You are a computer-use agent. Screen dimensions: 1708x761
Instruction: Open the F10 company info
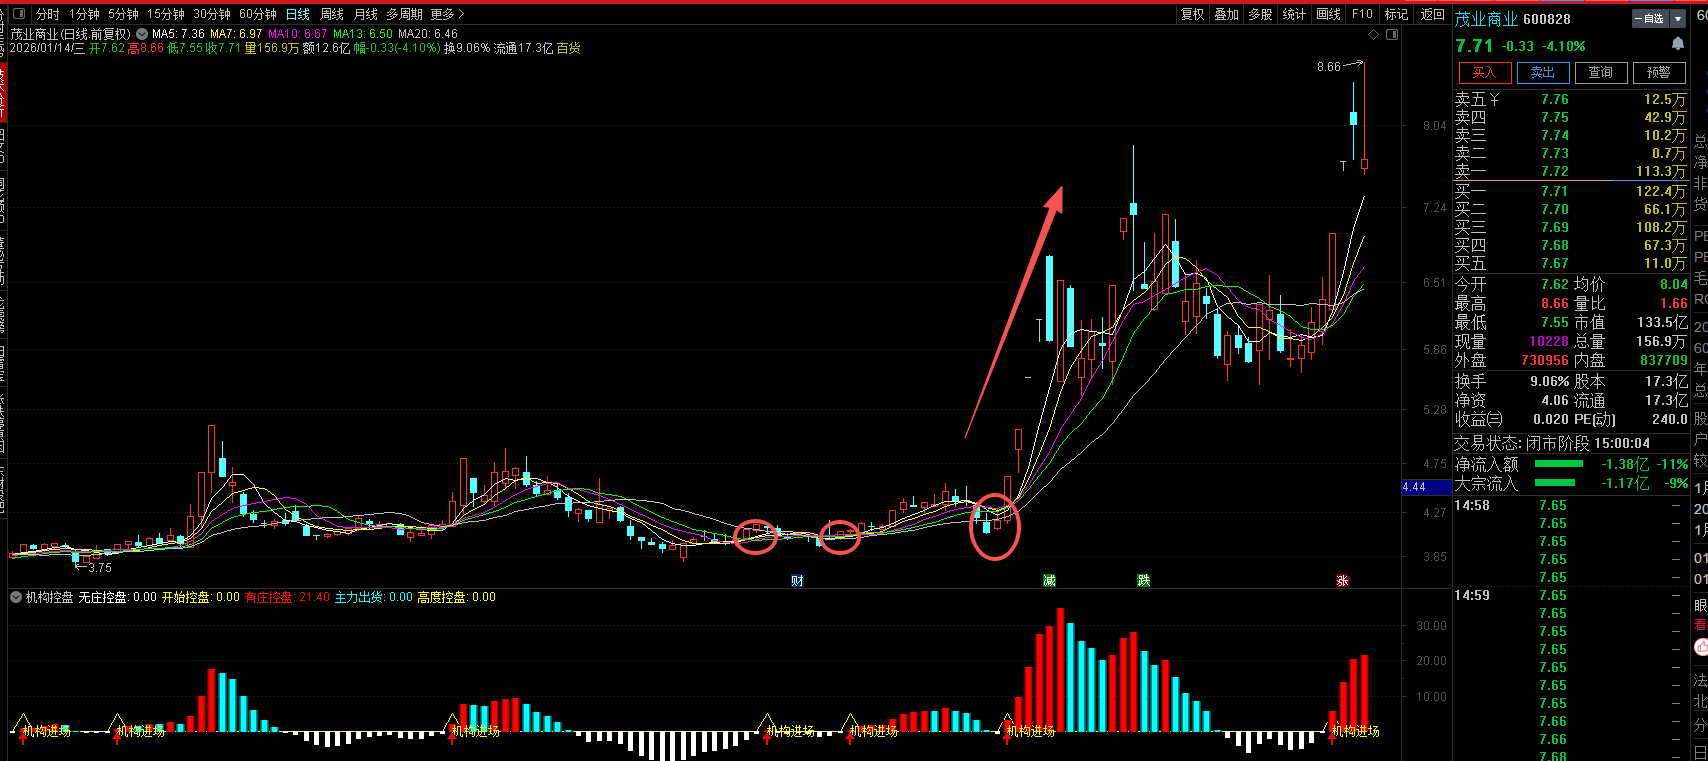1362,14
